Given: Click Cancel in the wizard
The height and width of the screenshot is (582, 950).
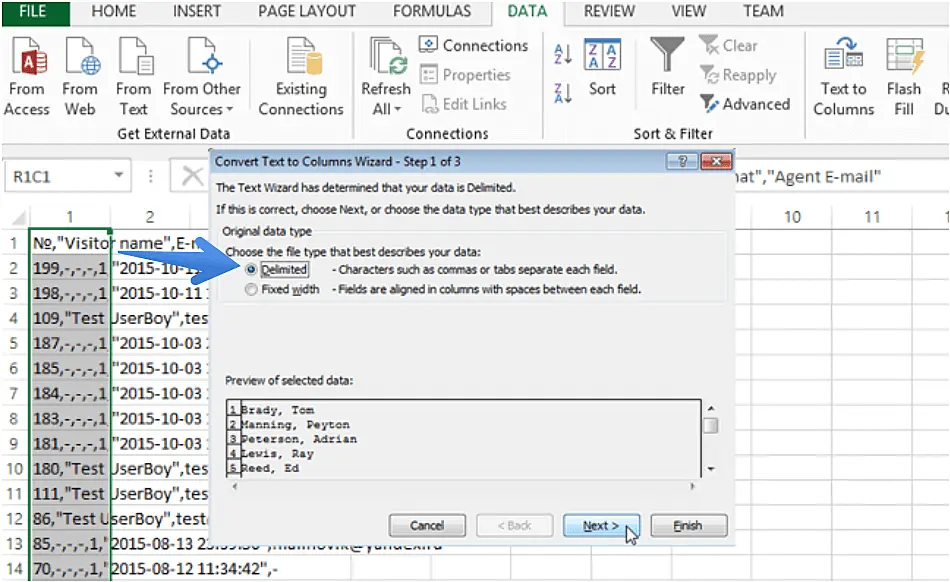Looking at the screenshot, I should 427,526.
